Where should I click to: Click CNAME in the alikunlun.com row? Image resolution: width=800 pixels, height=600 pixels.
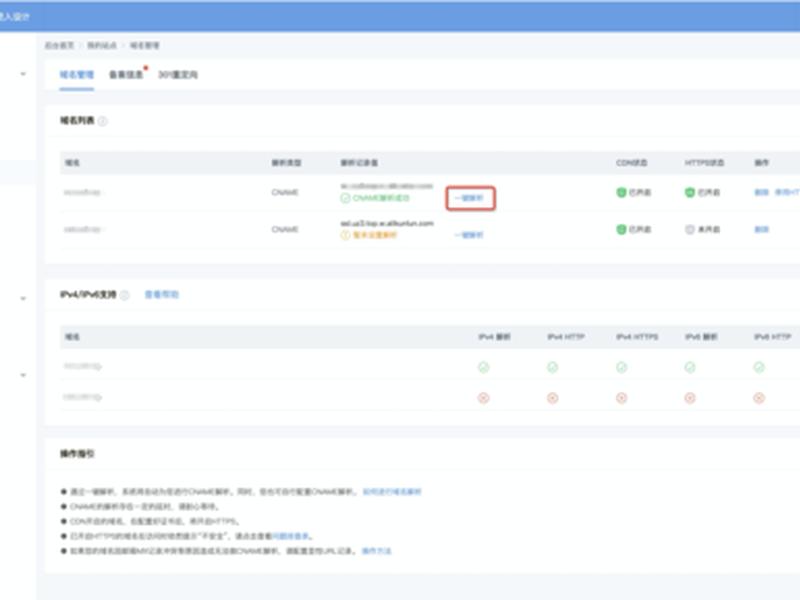click(x=285, y=229)
